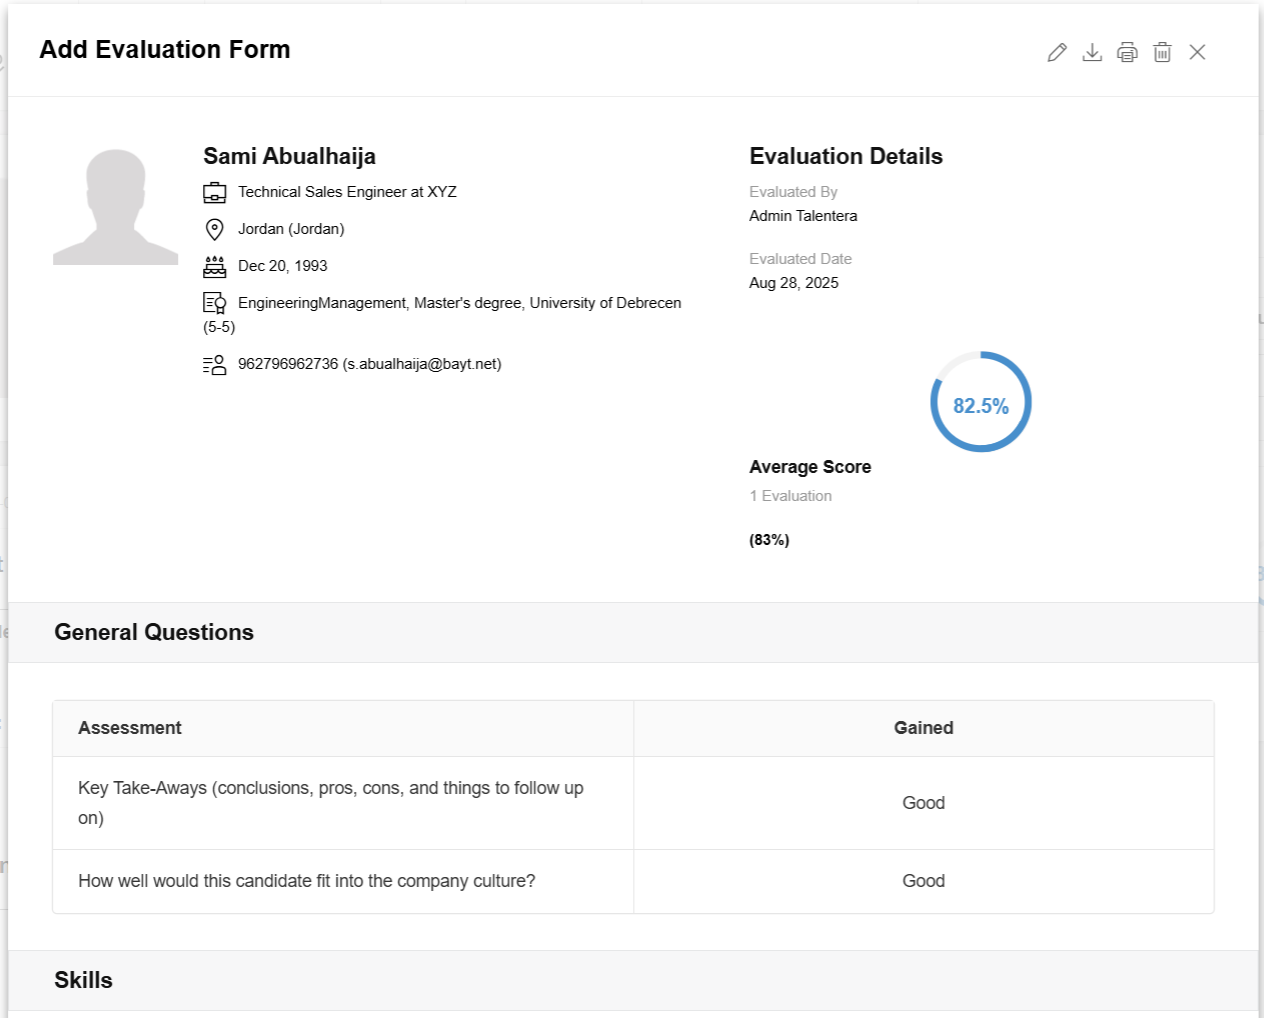Click the education certificate icon

coord(214,303)
